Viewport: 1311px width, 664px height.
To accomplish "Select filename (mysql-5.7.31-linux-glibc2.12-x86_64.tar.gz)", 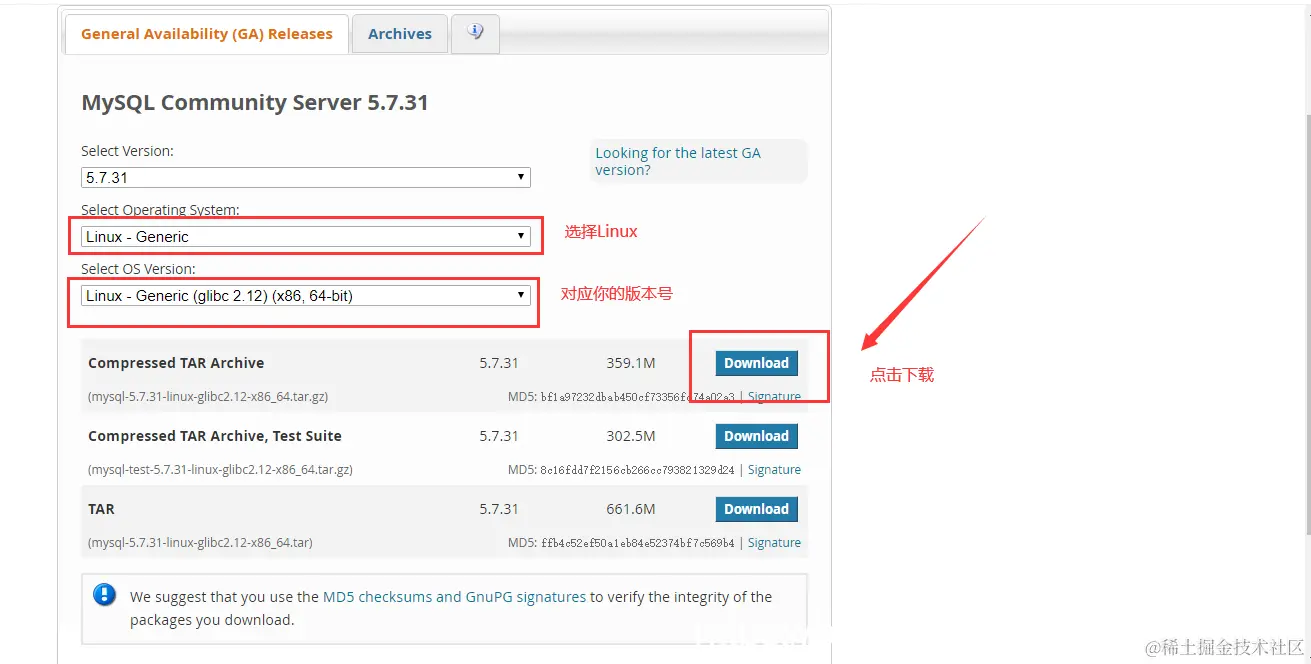I will [x=208, y=397].
